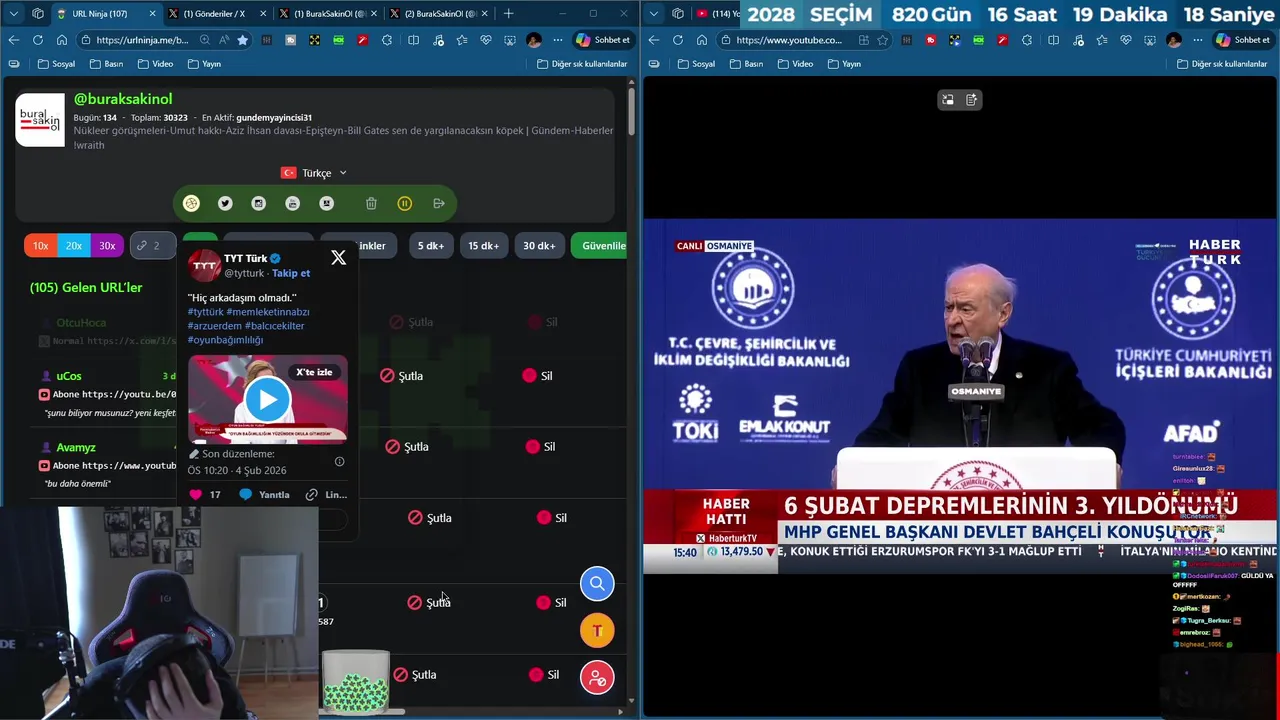
Task: Open Yayın bookmarks folder in left browser
Action: pos(203,63)
